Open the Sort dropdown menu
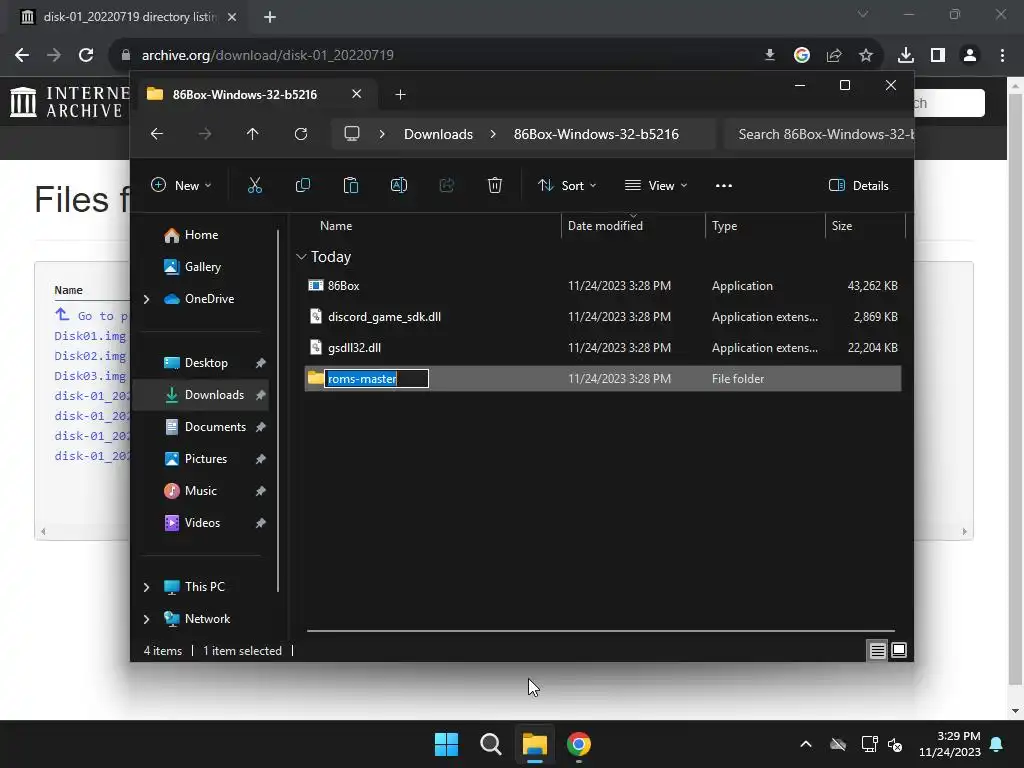This screenshot has width=1024, height=768. point(567,185)
